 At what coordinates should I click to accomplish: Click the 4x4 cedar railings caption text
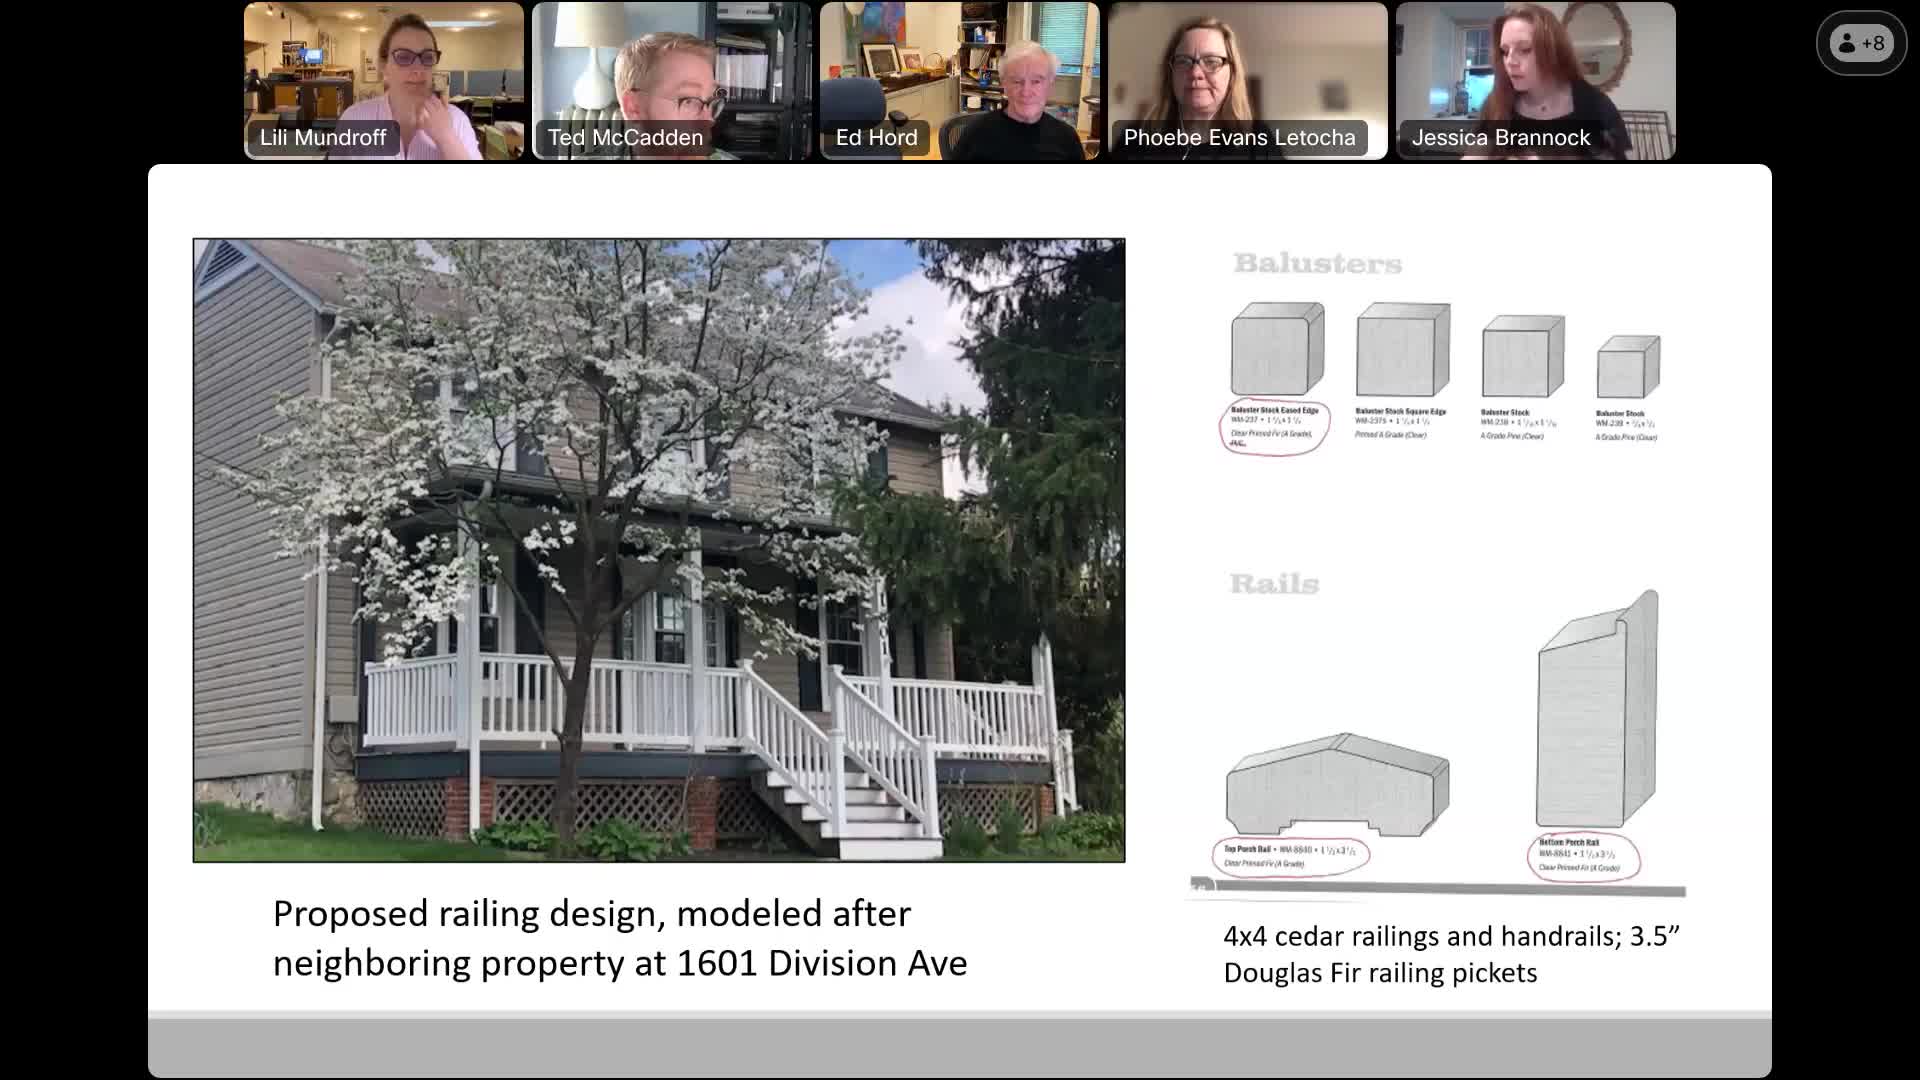[1450, 954]
